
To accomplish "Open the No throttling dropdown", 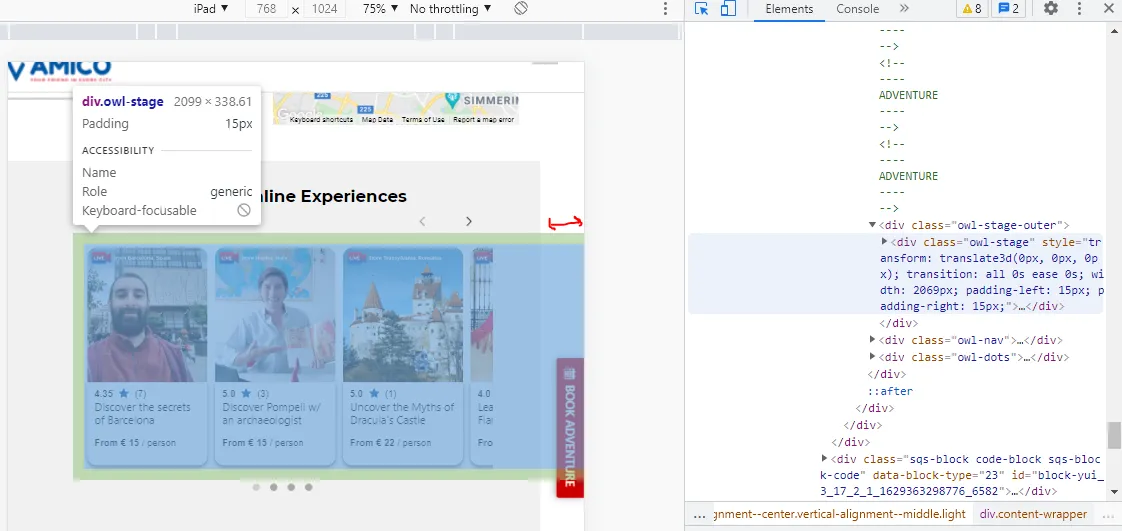I will click(451, 9).
